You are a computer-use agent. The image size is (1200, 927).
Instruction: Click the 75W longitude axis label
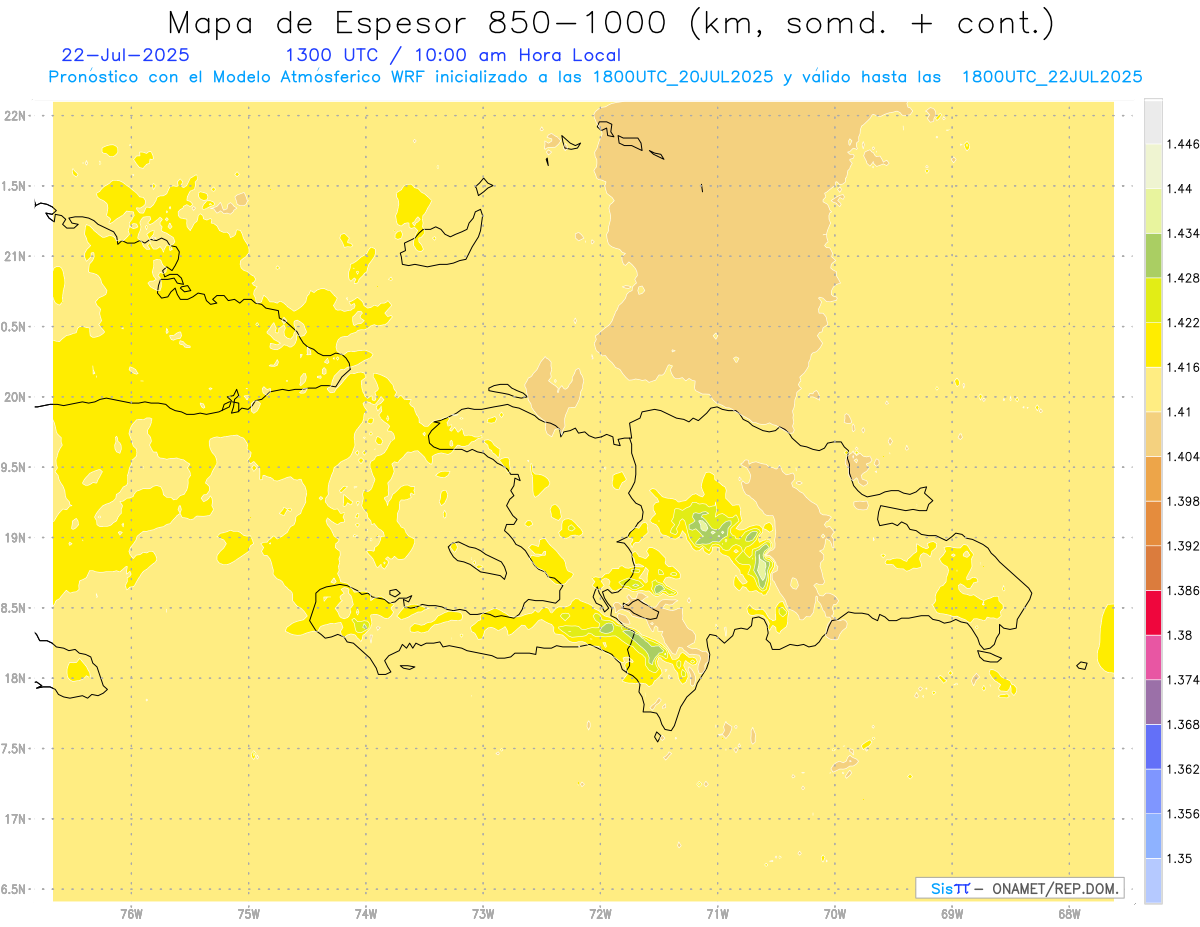click(x=248, y=913)
